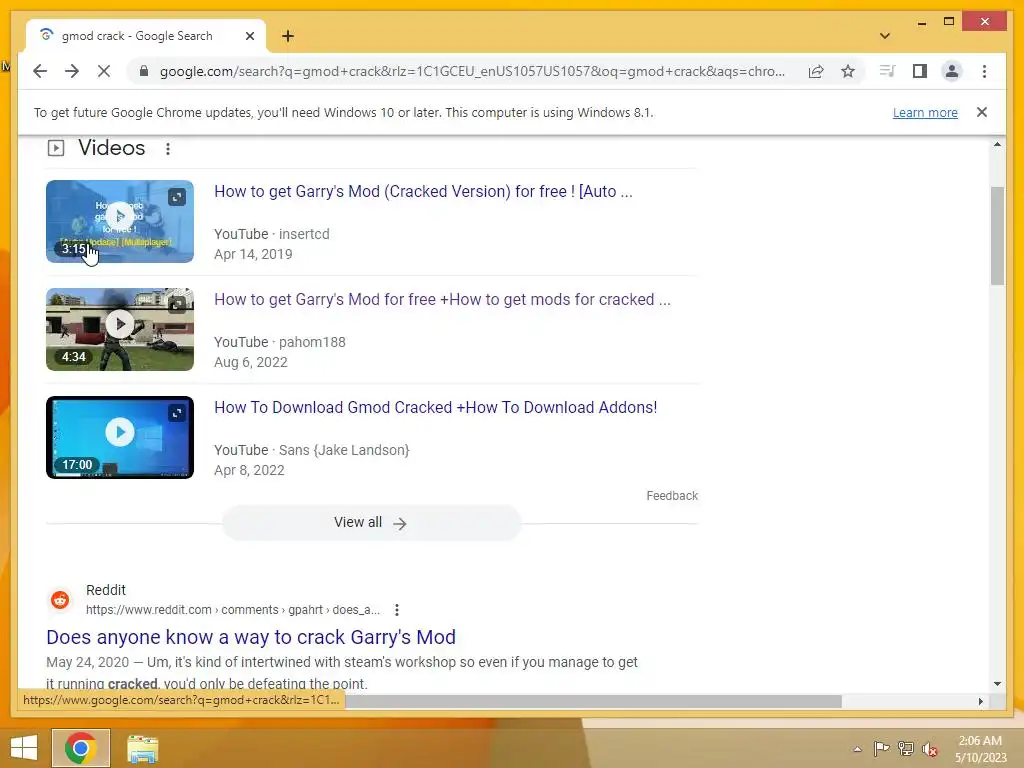The width and height of the screenshot is (1024, 768).
Task: Expand the tab search chevron
Action: pyautogui.click(x=885, y=36)
